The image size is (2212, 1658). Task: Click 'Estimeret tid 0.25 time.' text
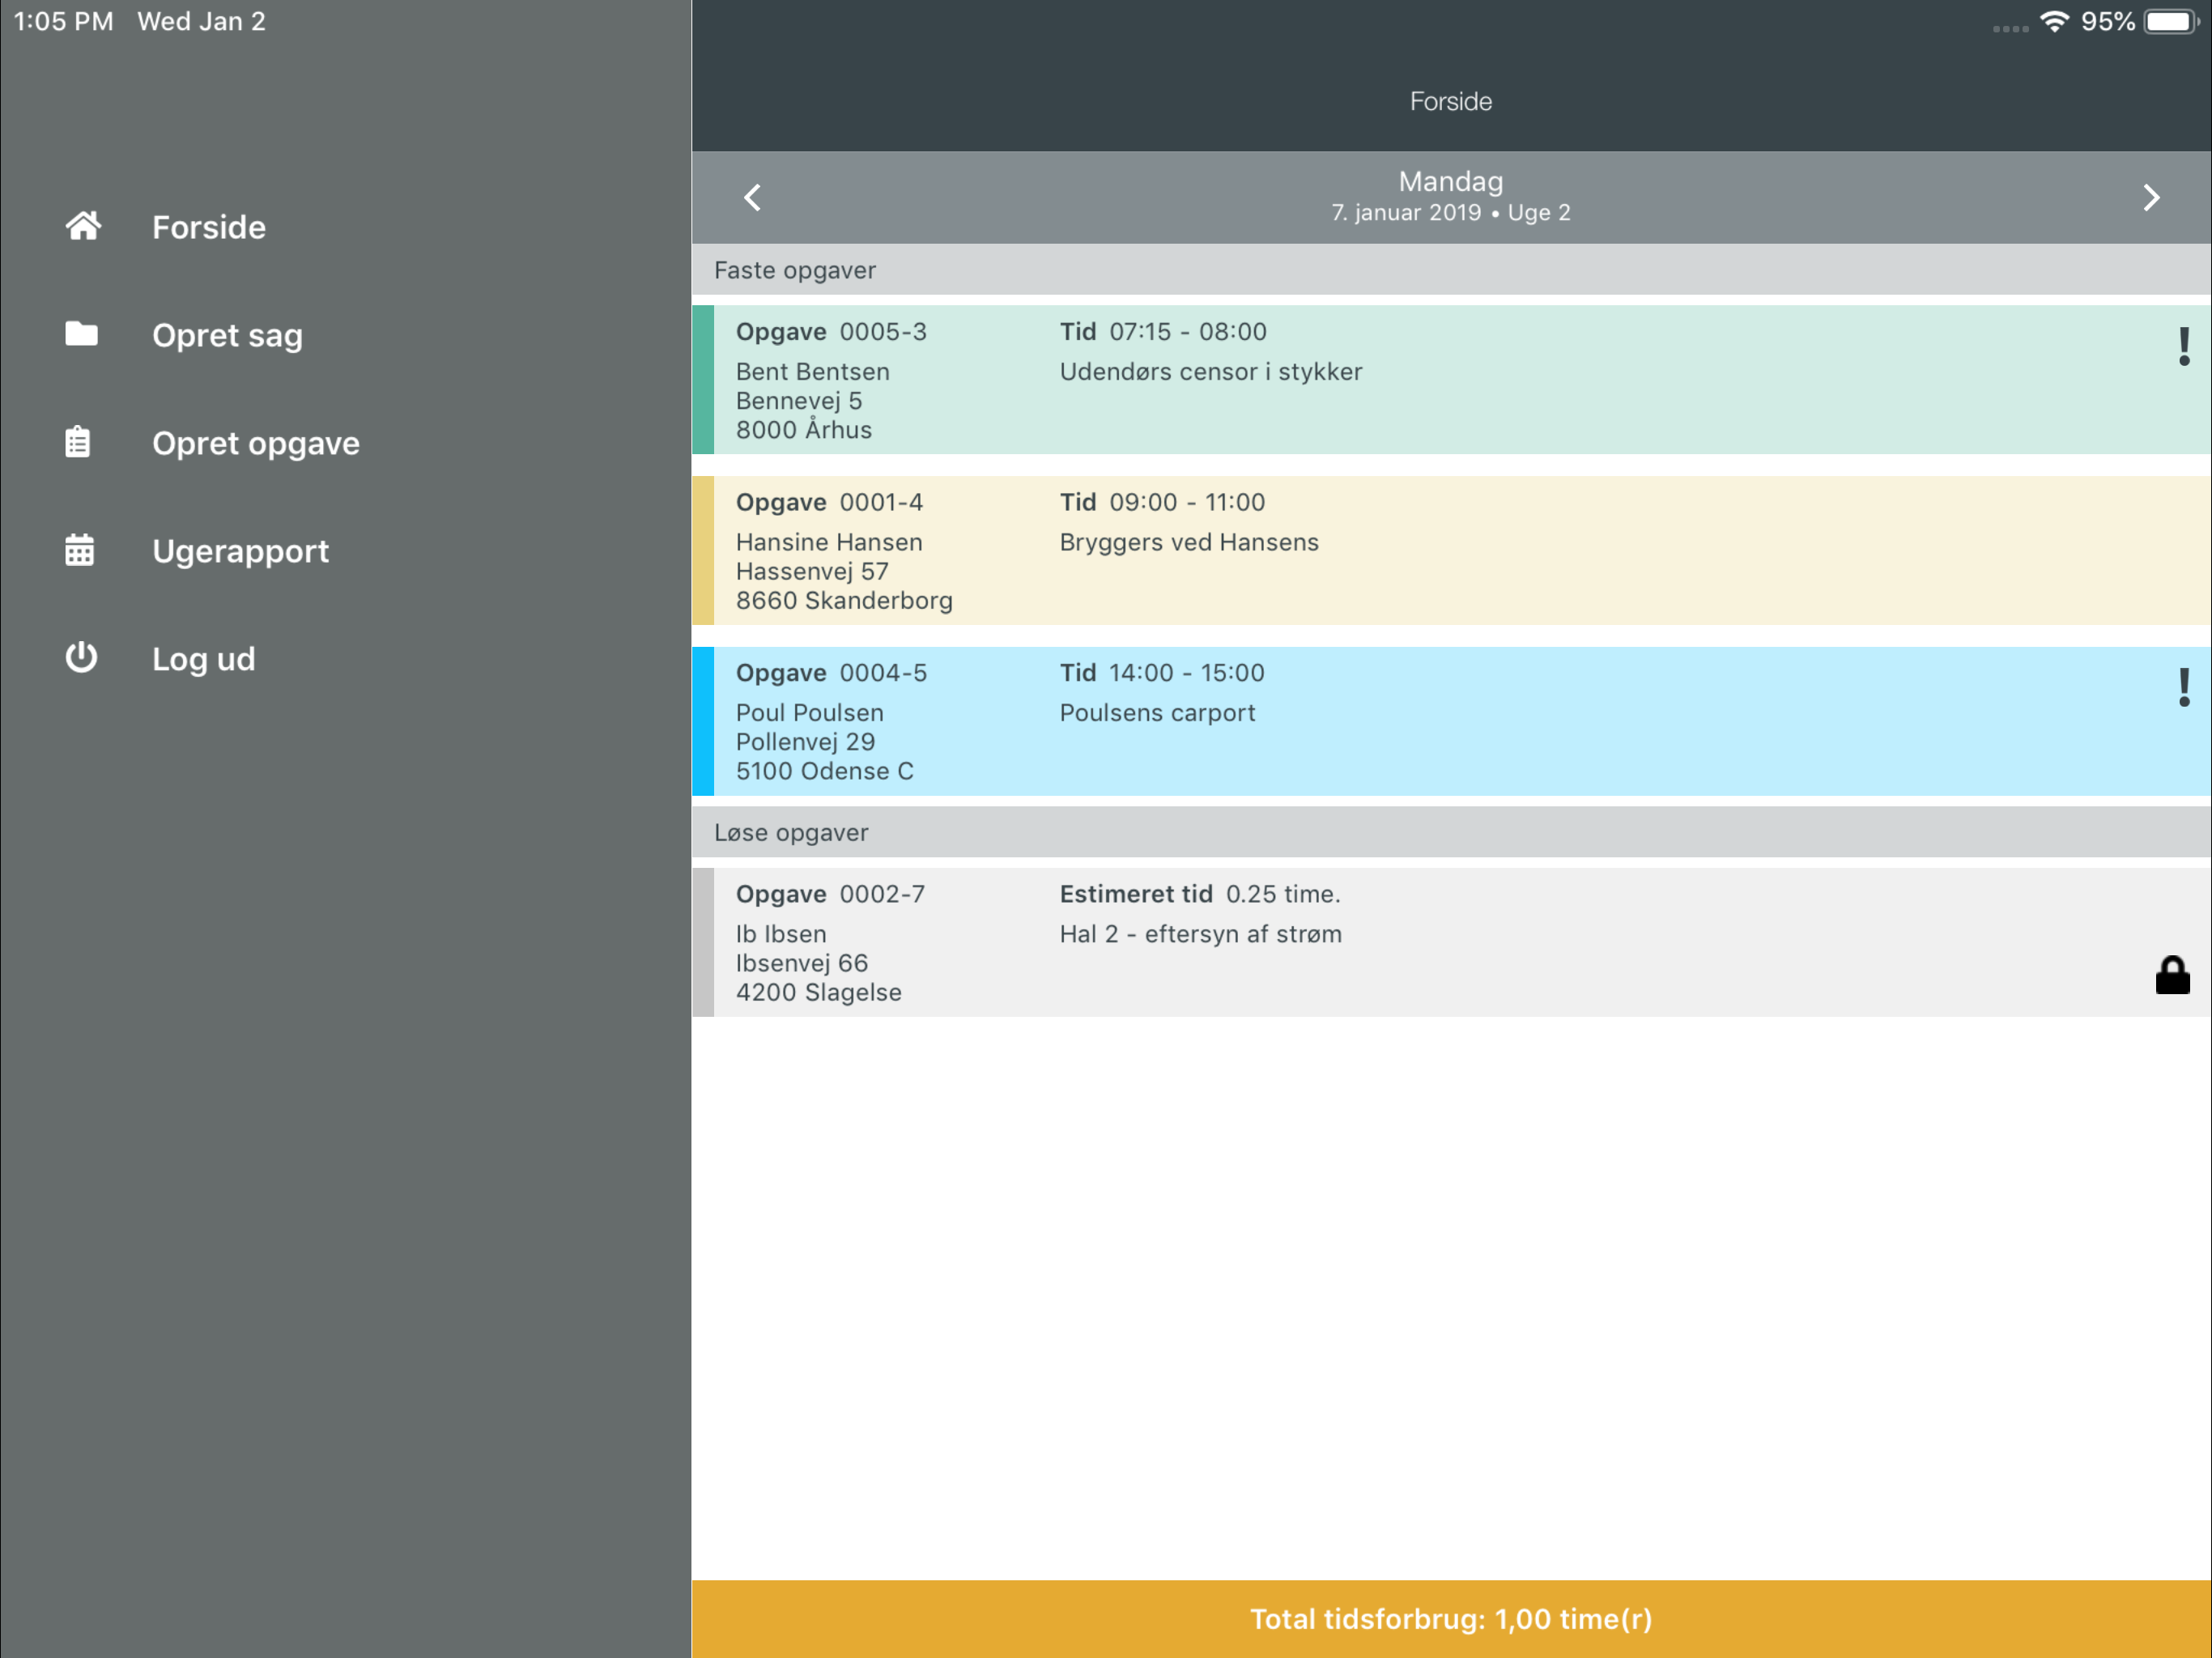point(1200,894)
